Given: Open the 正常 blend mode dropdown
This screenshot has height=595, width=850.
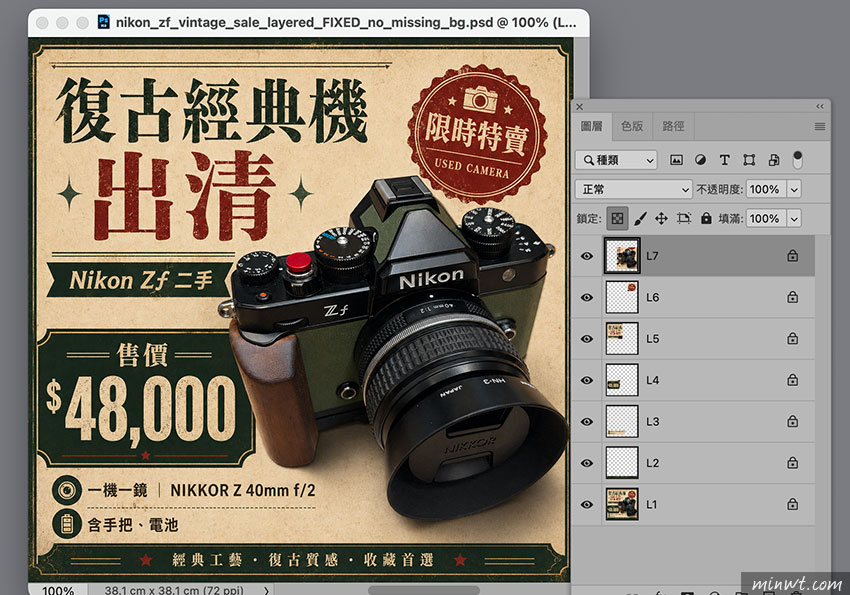Looking at the screenshot, I should 634,189.
